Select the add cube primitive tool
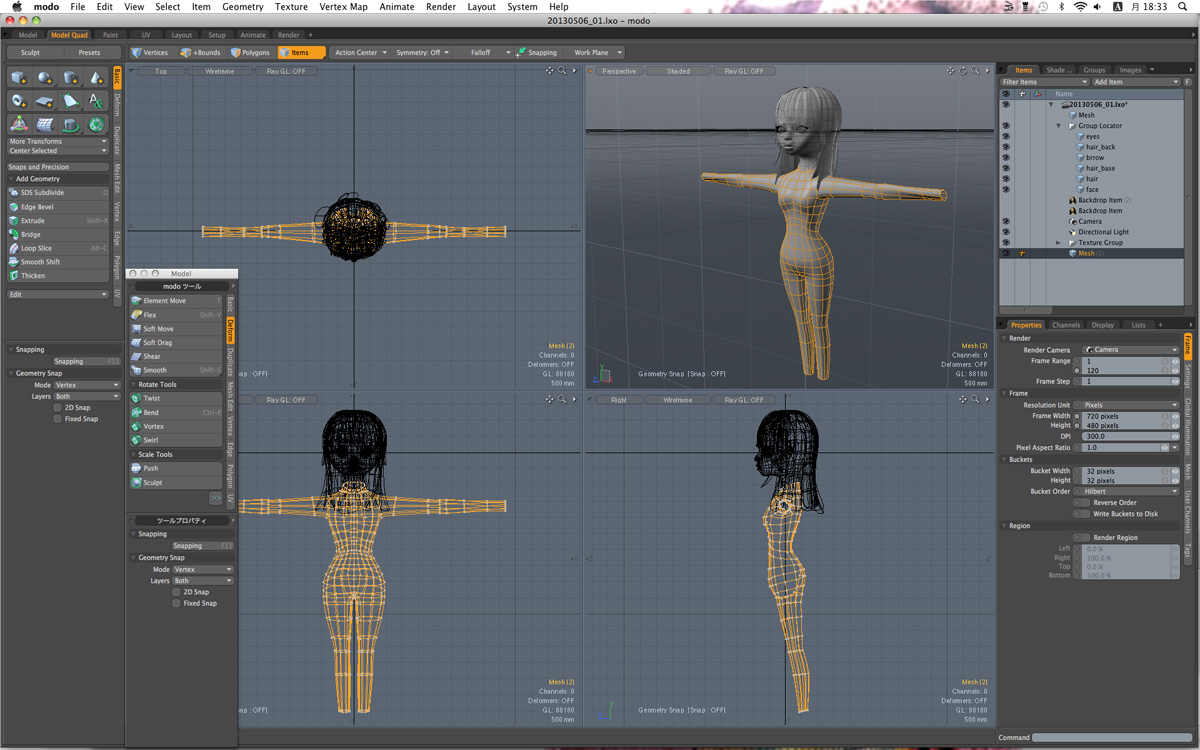The height and width of the screenshot is (750, 1200). click(x=19, y=78)
